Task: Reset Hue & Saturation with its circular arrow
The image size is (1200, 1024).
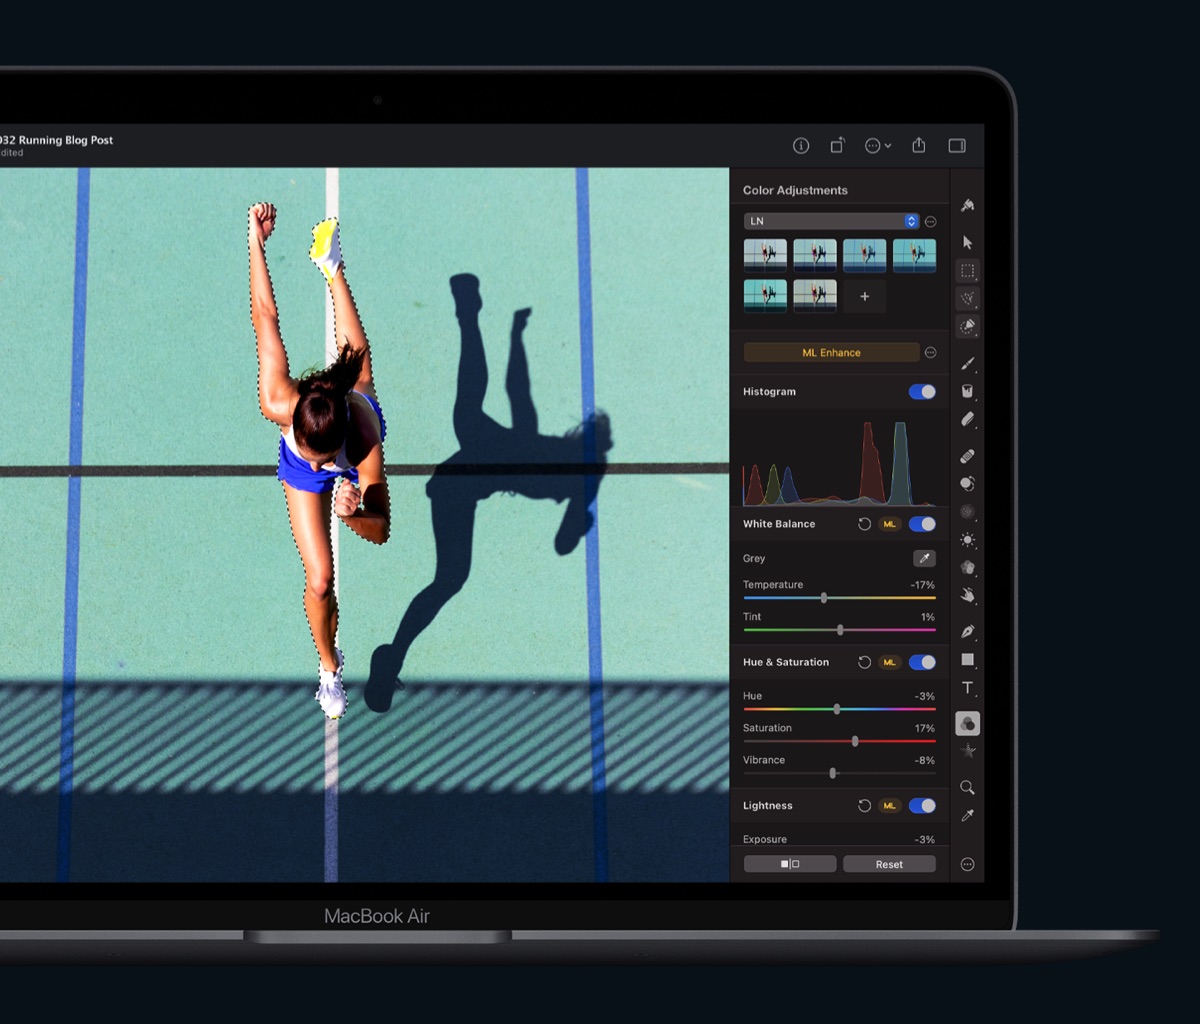Action: point(864,662)
